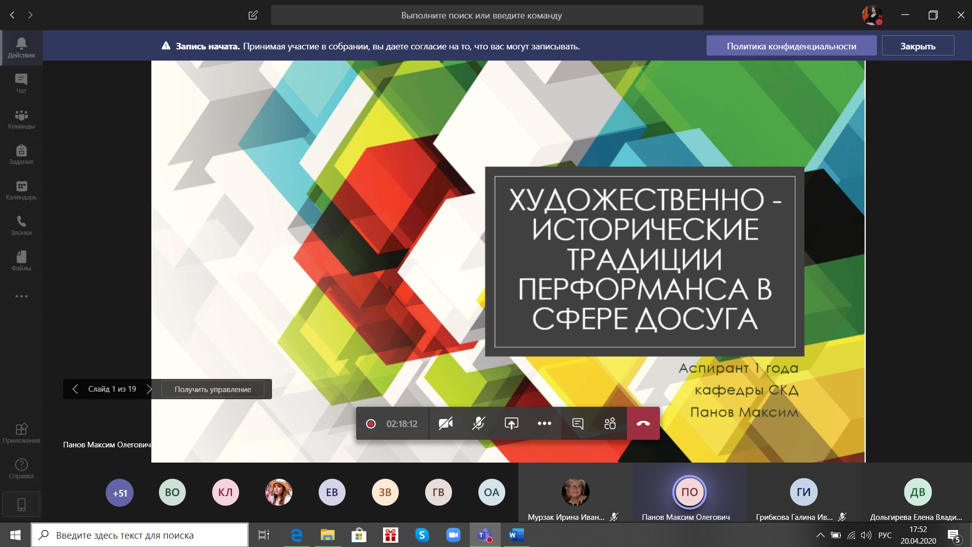Open the Teams section in sidebar
Viewport: 972px width, 547px height.
pyautogui.click(x=21, y=119)
